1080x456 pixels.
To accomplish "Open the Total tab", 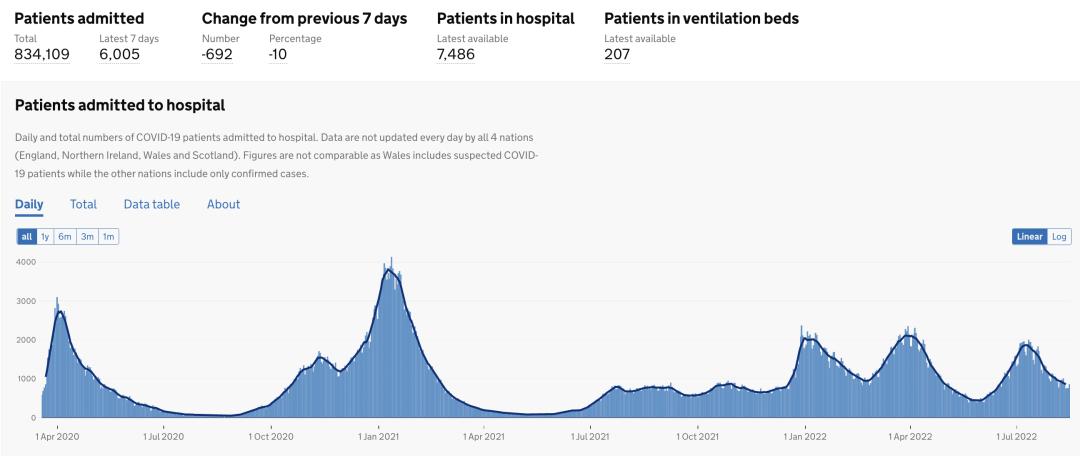I will click(x=83, y=204).
